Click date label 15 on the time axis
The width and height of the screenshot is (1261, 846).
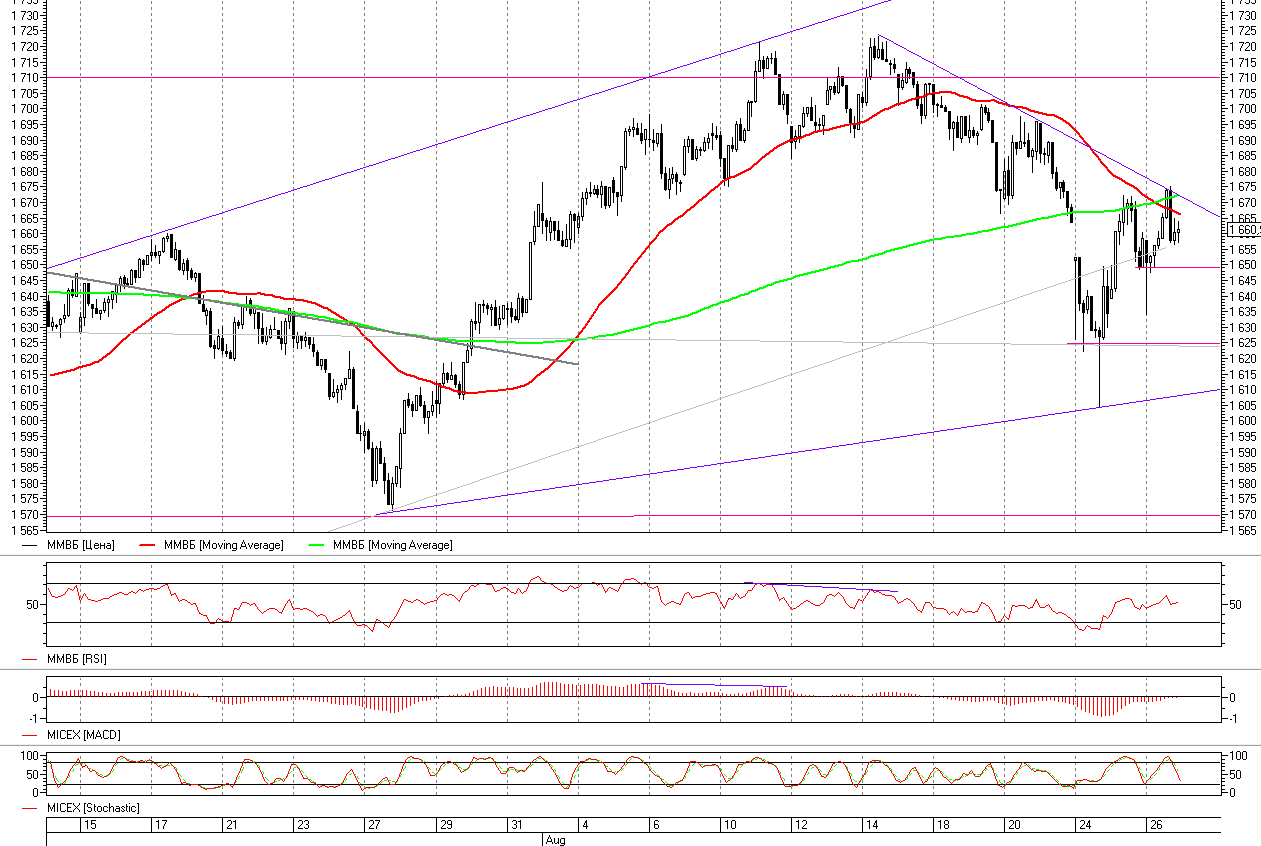point(89,825)
